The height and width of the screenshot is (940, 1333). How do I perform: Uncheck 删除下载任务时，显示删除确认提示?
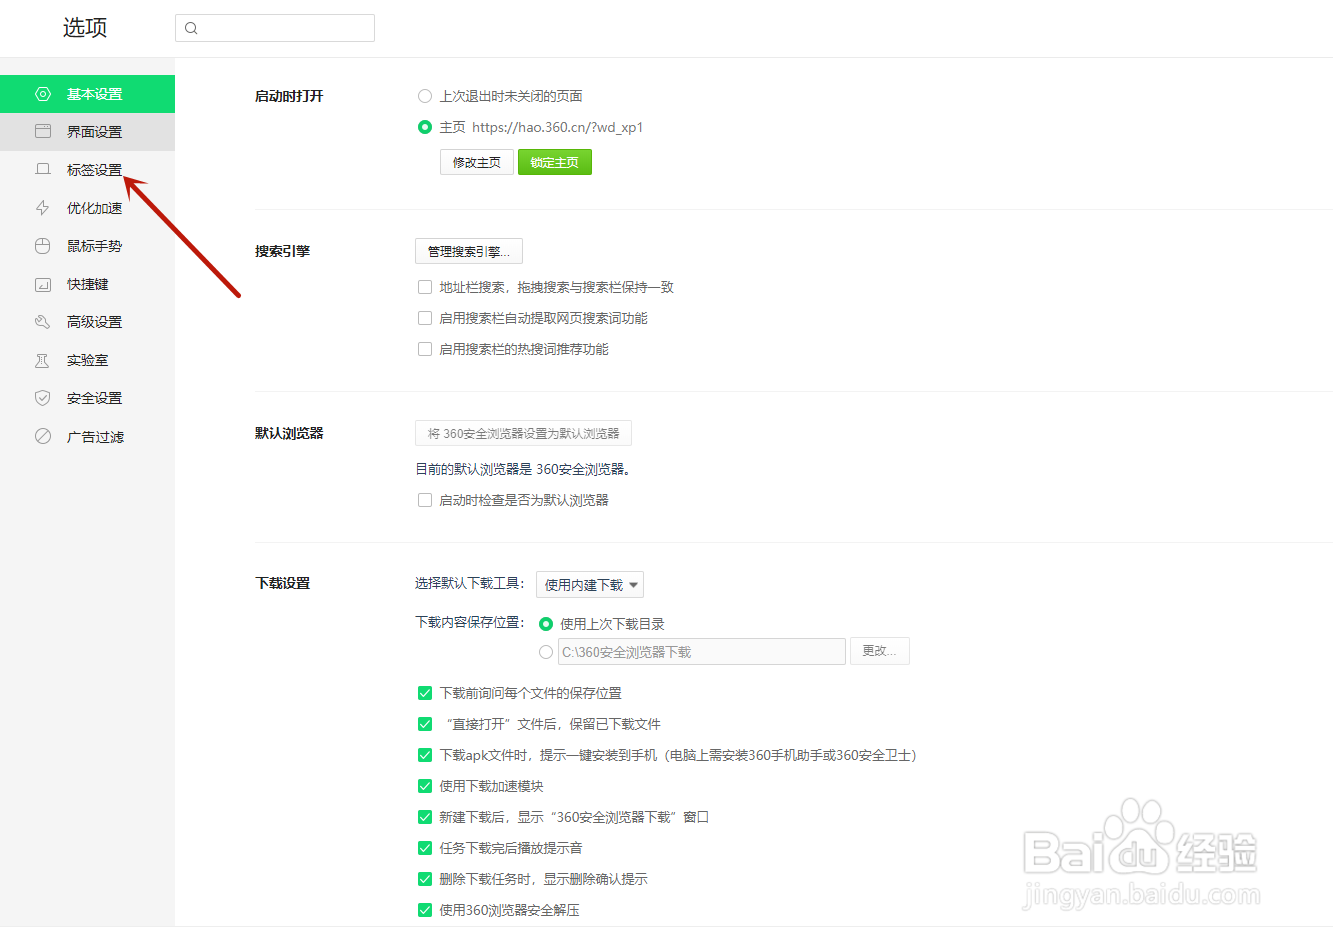(425, 879)
